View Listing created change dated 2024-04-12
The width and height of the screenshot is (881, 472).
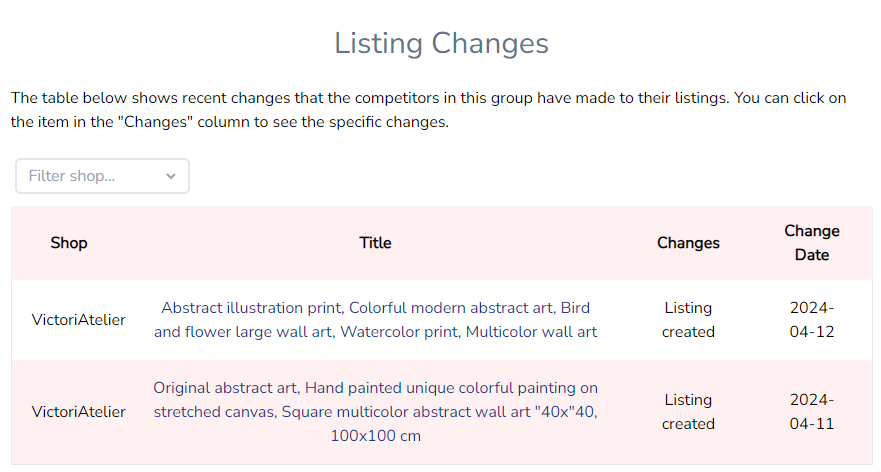click(x=688, y=320)
